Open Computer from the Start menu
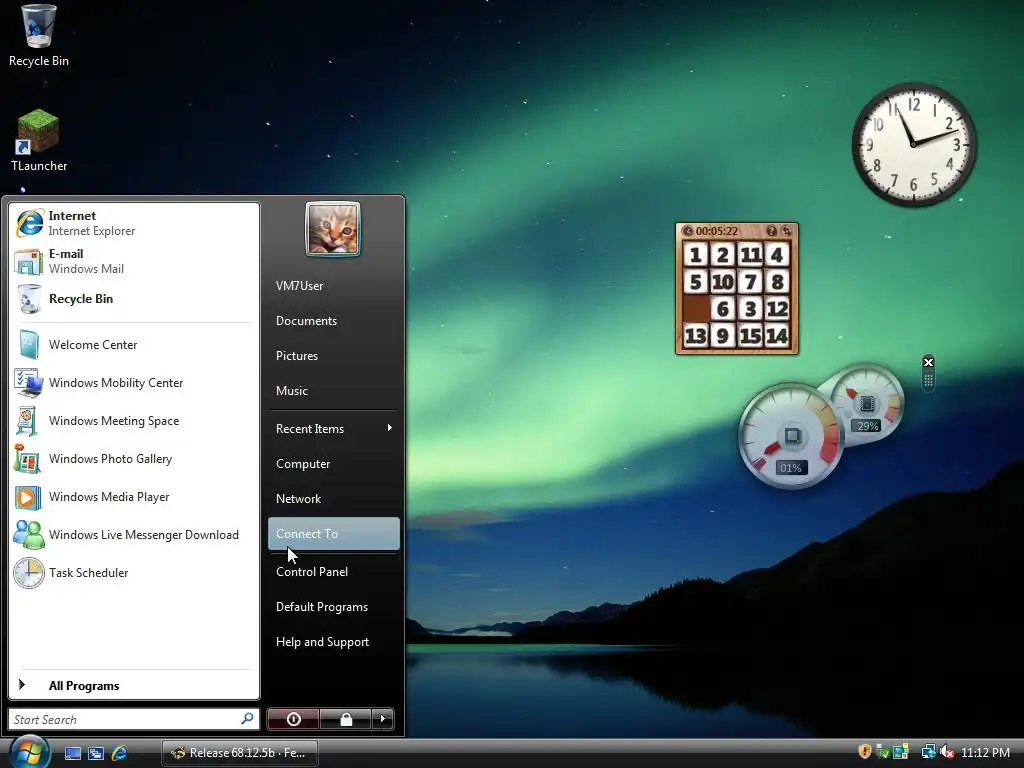 click(334, 464)
